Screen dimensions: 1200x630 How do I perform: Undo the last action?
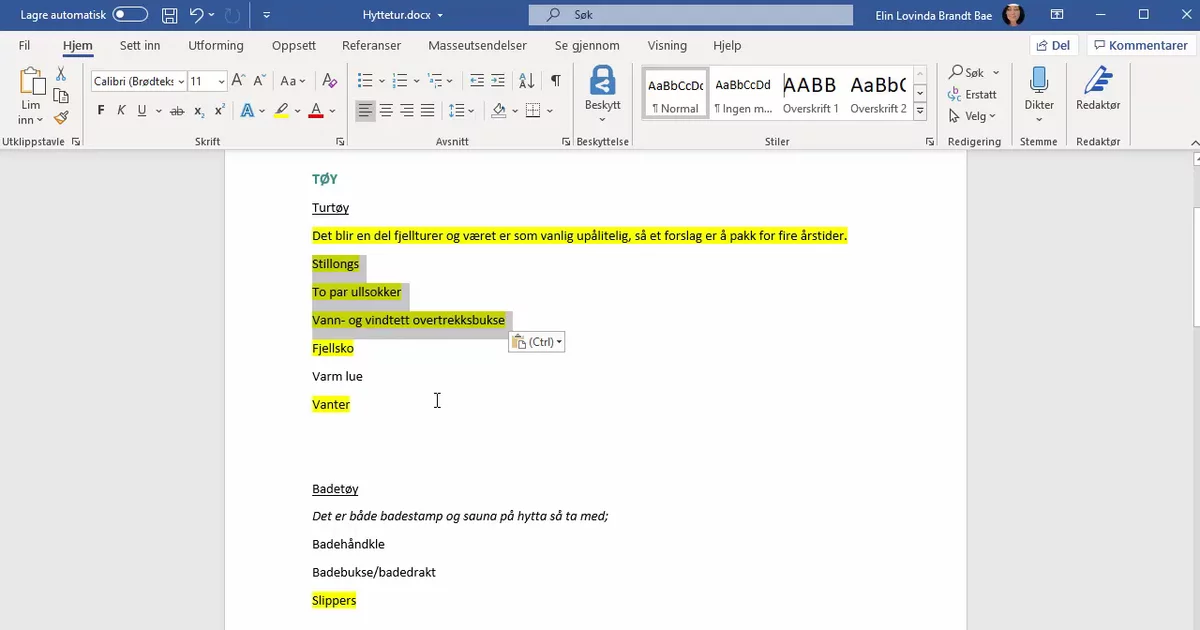click(196, 16)
